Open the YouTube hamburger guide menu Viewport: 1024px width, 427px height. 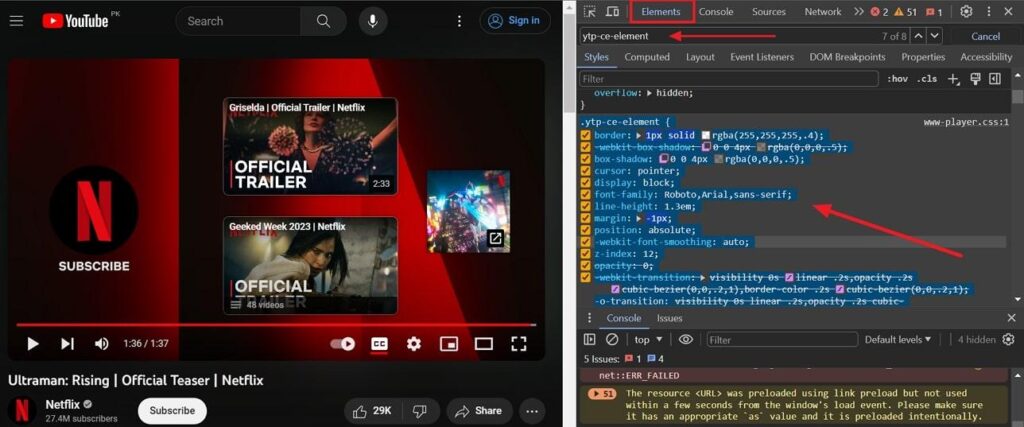pyautogui.click(x=16, y=21)
